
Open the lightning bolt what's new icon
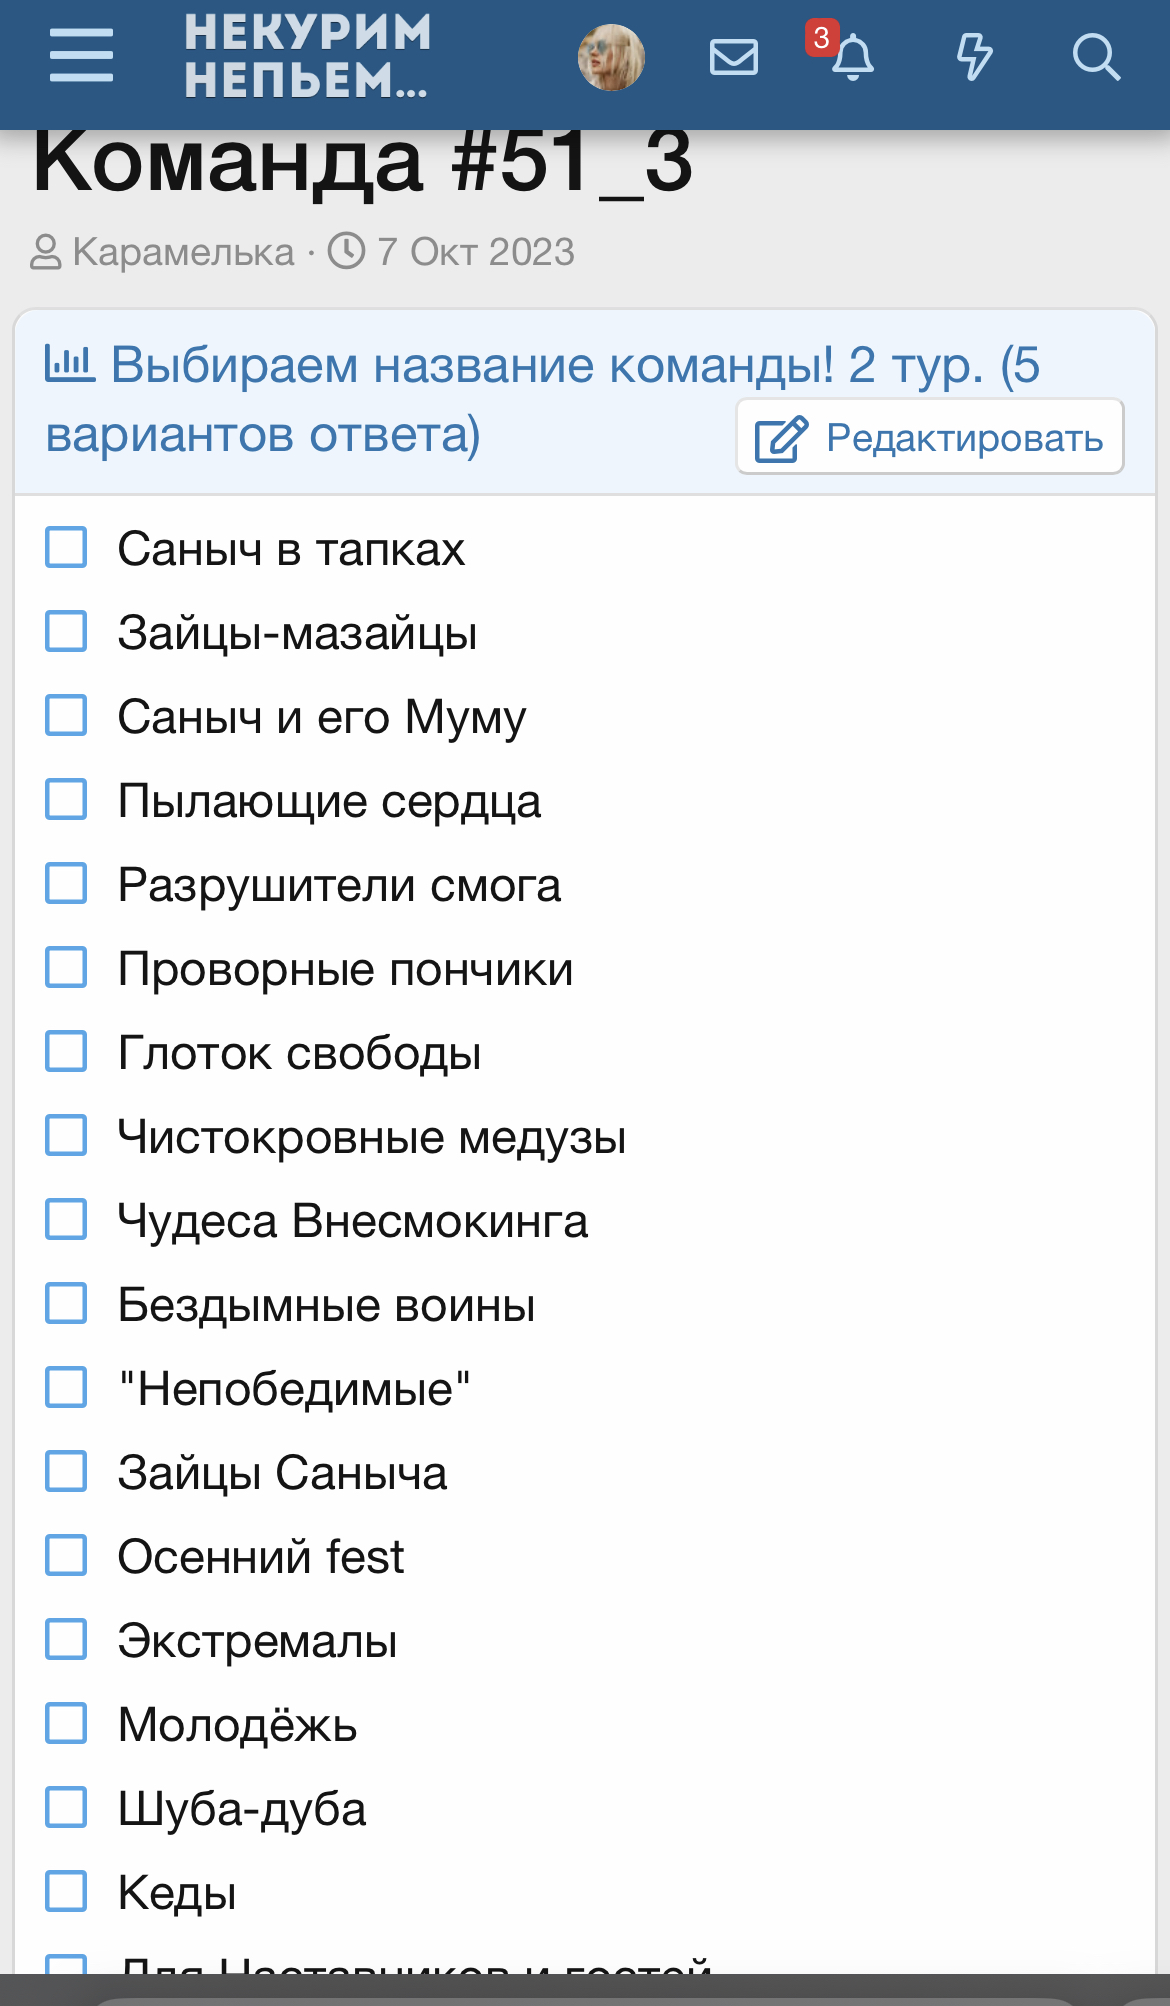973,57
